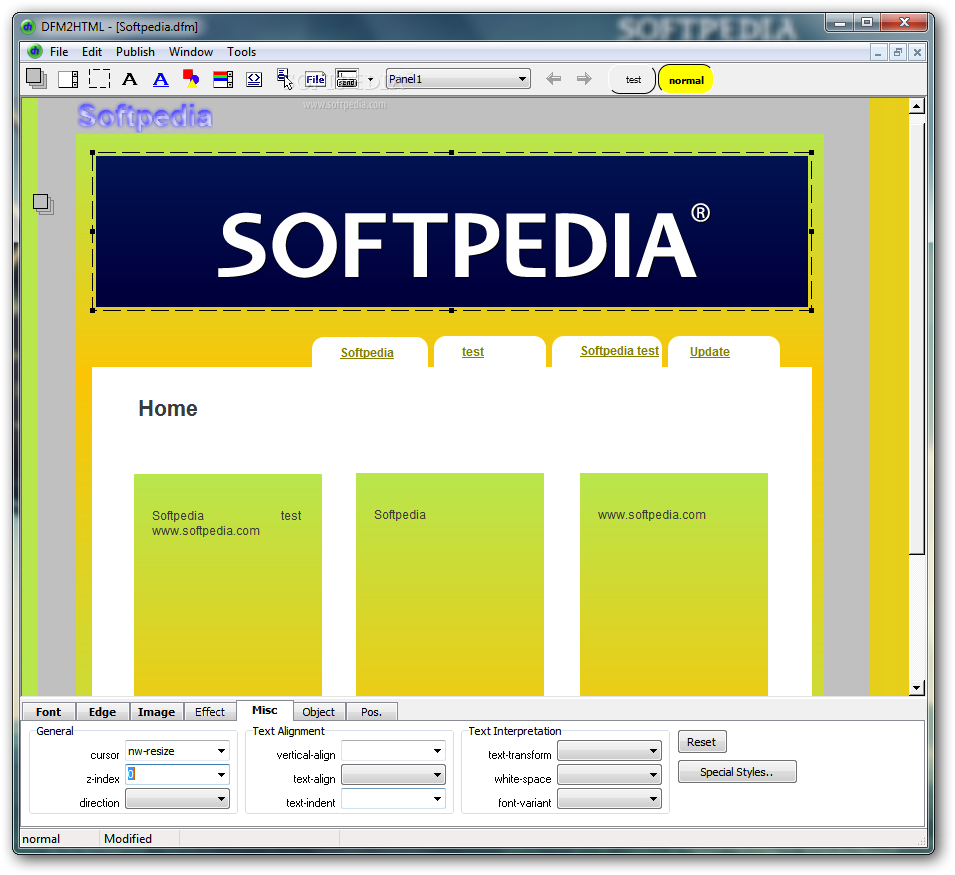
Task: Navigate forward with right arrow
Action: point(584,79)
